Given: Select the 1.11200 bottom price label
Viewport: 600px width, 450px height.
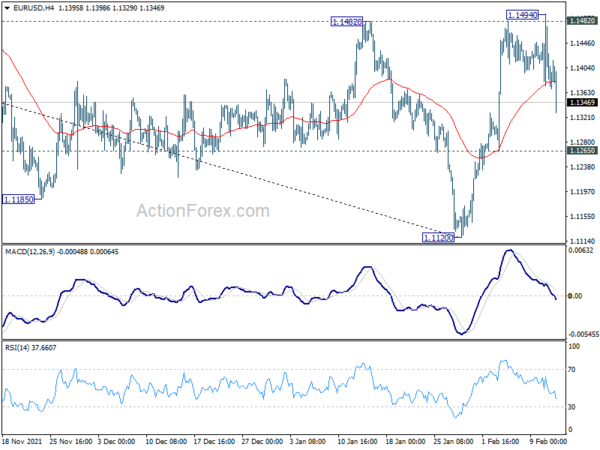Looking at the screenshot, I should [x=439, y=238].
